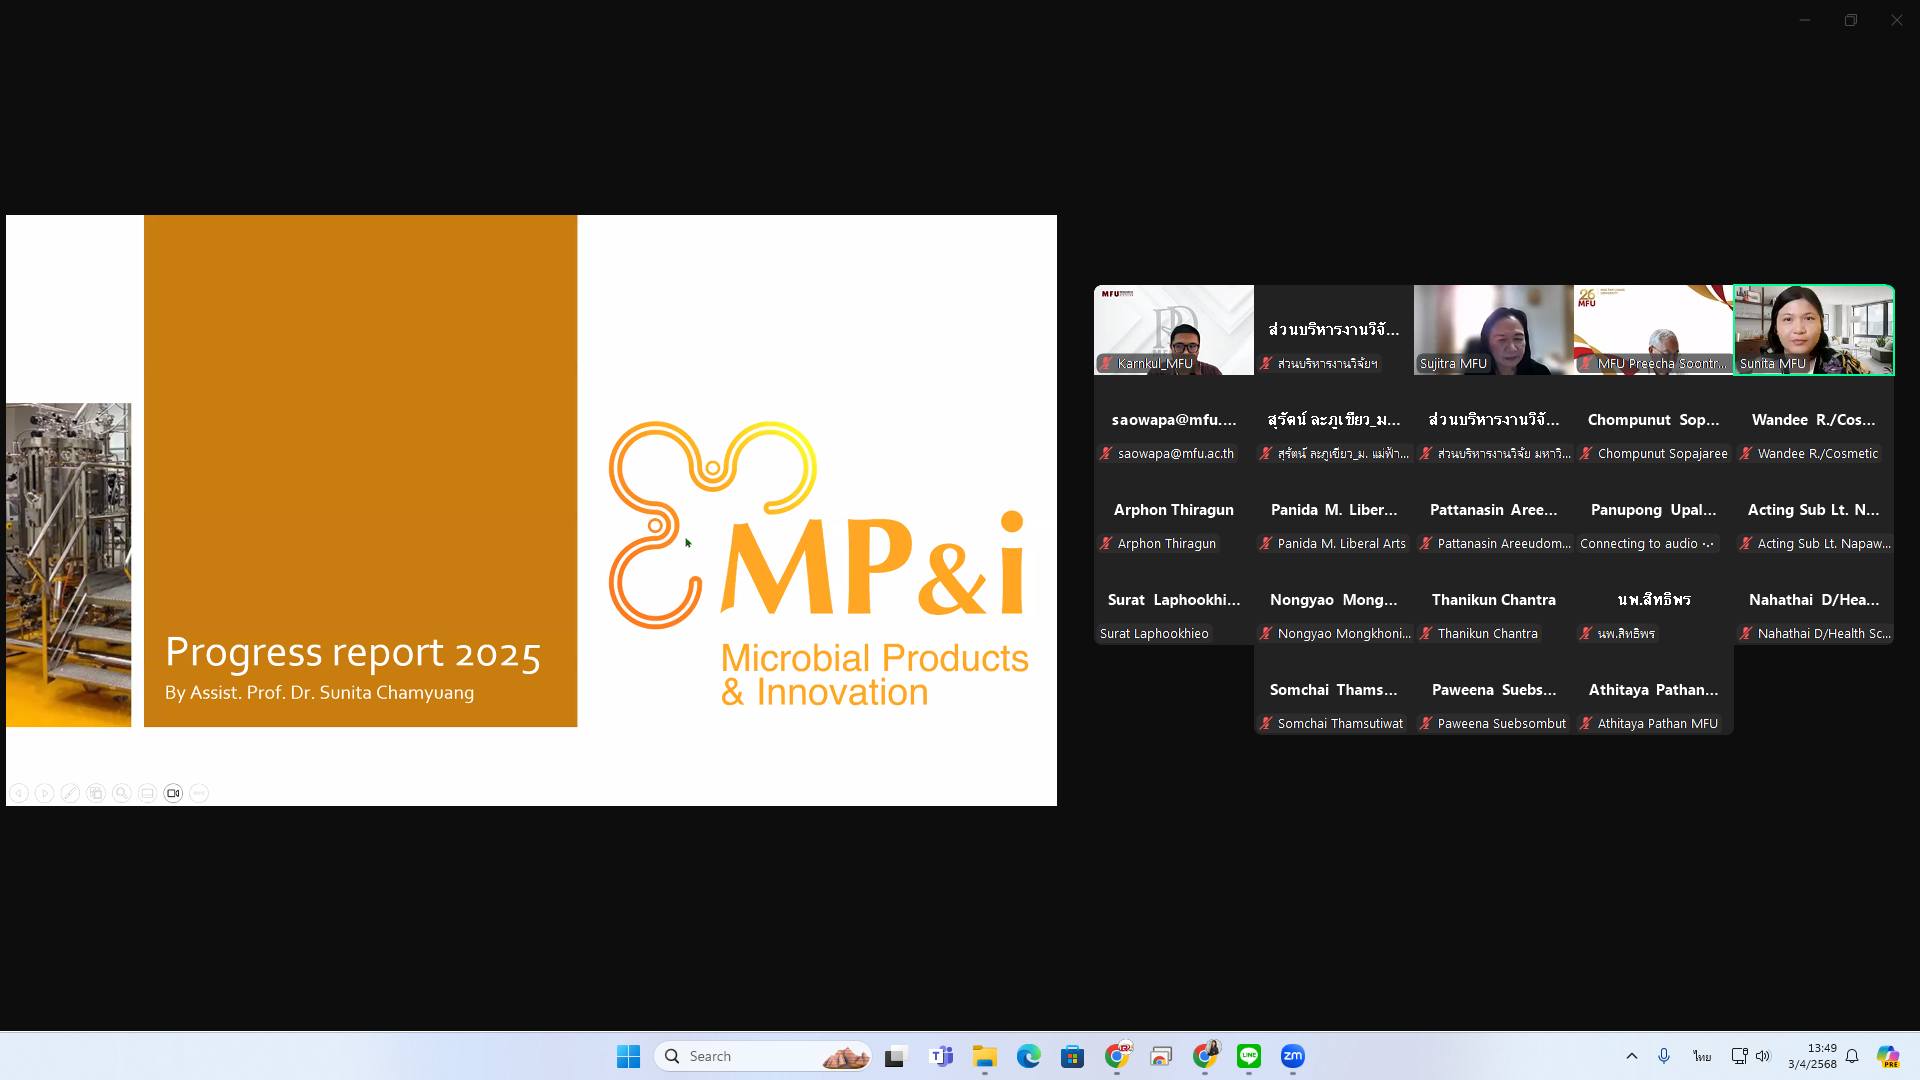Image resolution: width=1920 pixels, height=1080 pixels.
Task: Click the muted mic icon beside saowapa@mfu.ac.th
Action: tap(1106, 454)
